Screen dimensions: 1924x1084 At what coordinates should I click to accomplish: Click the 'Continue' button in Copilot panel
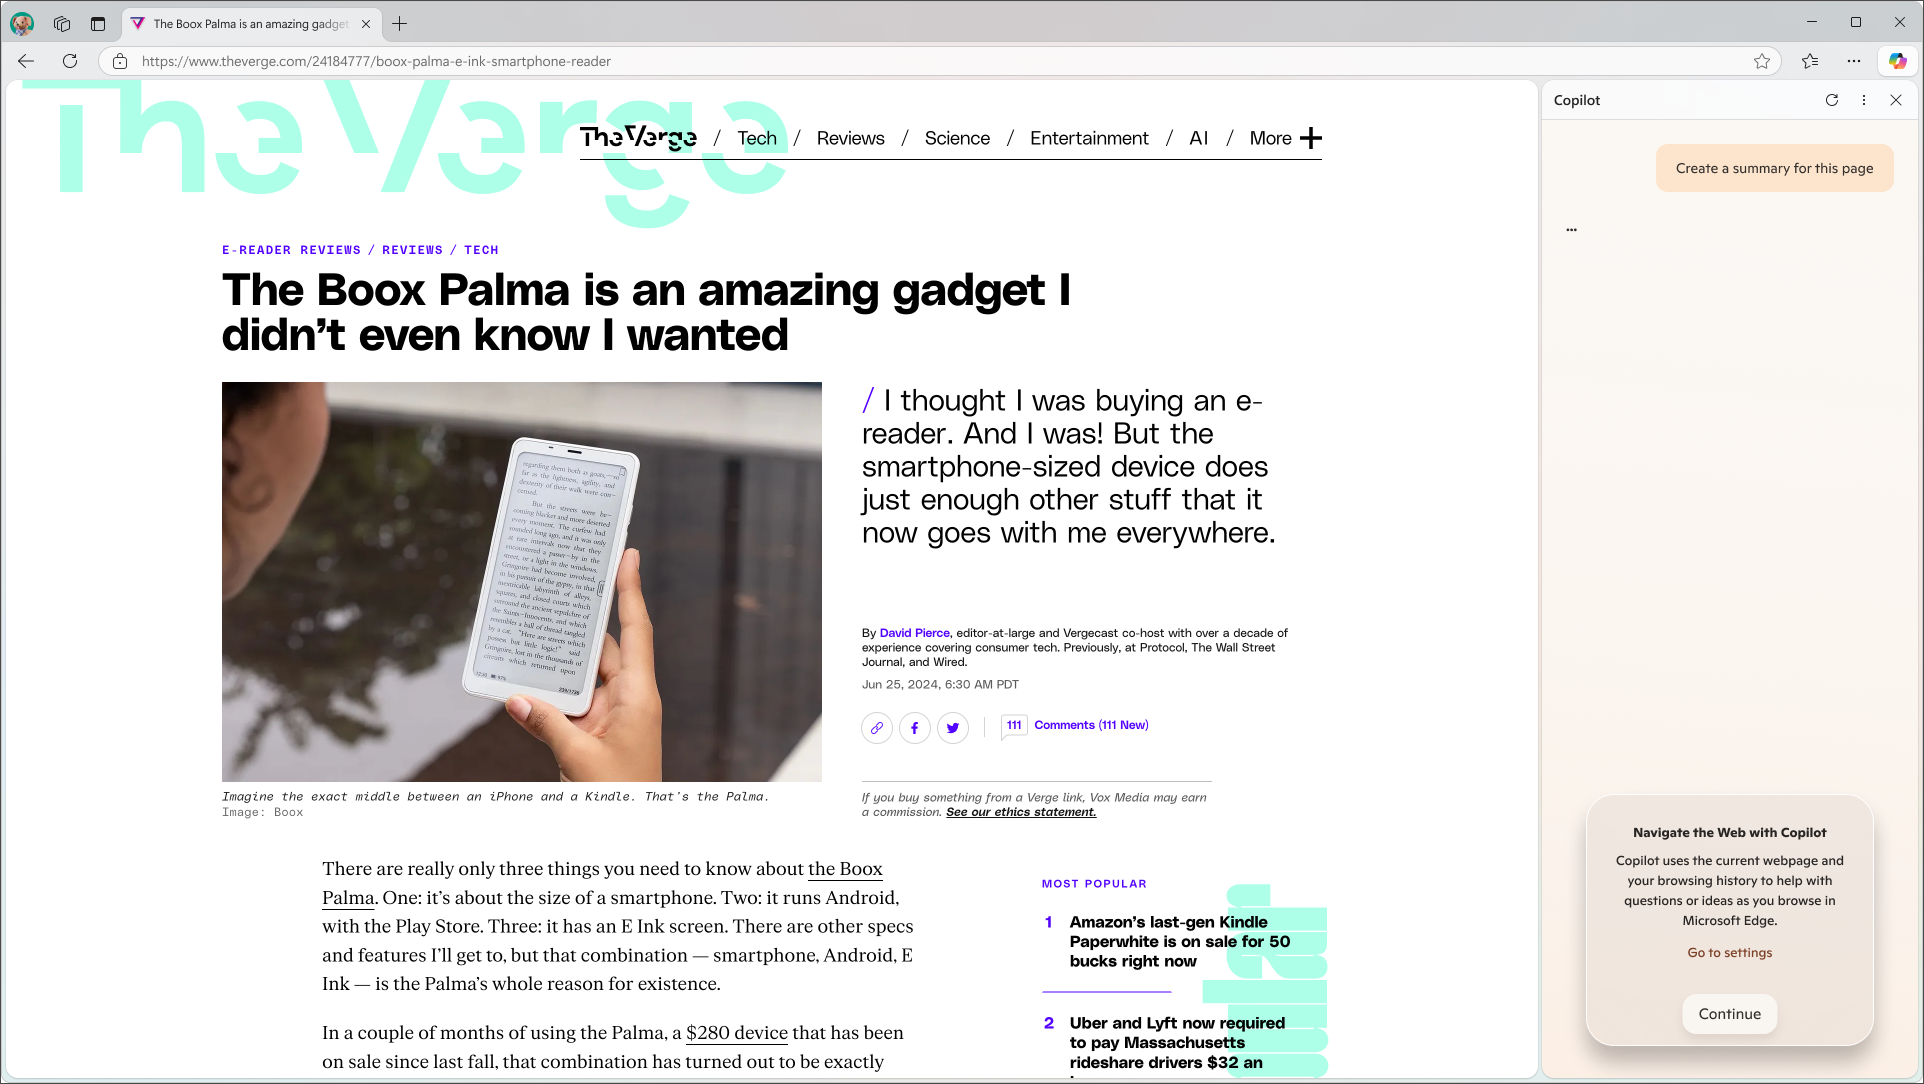[1730, 1013]
